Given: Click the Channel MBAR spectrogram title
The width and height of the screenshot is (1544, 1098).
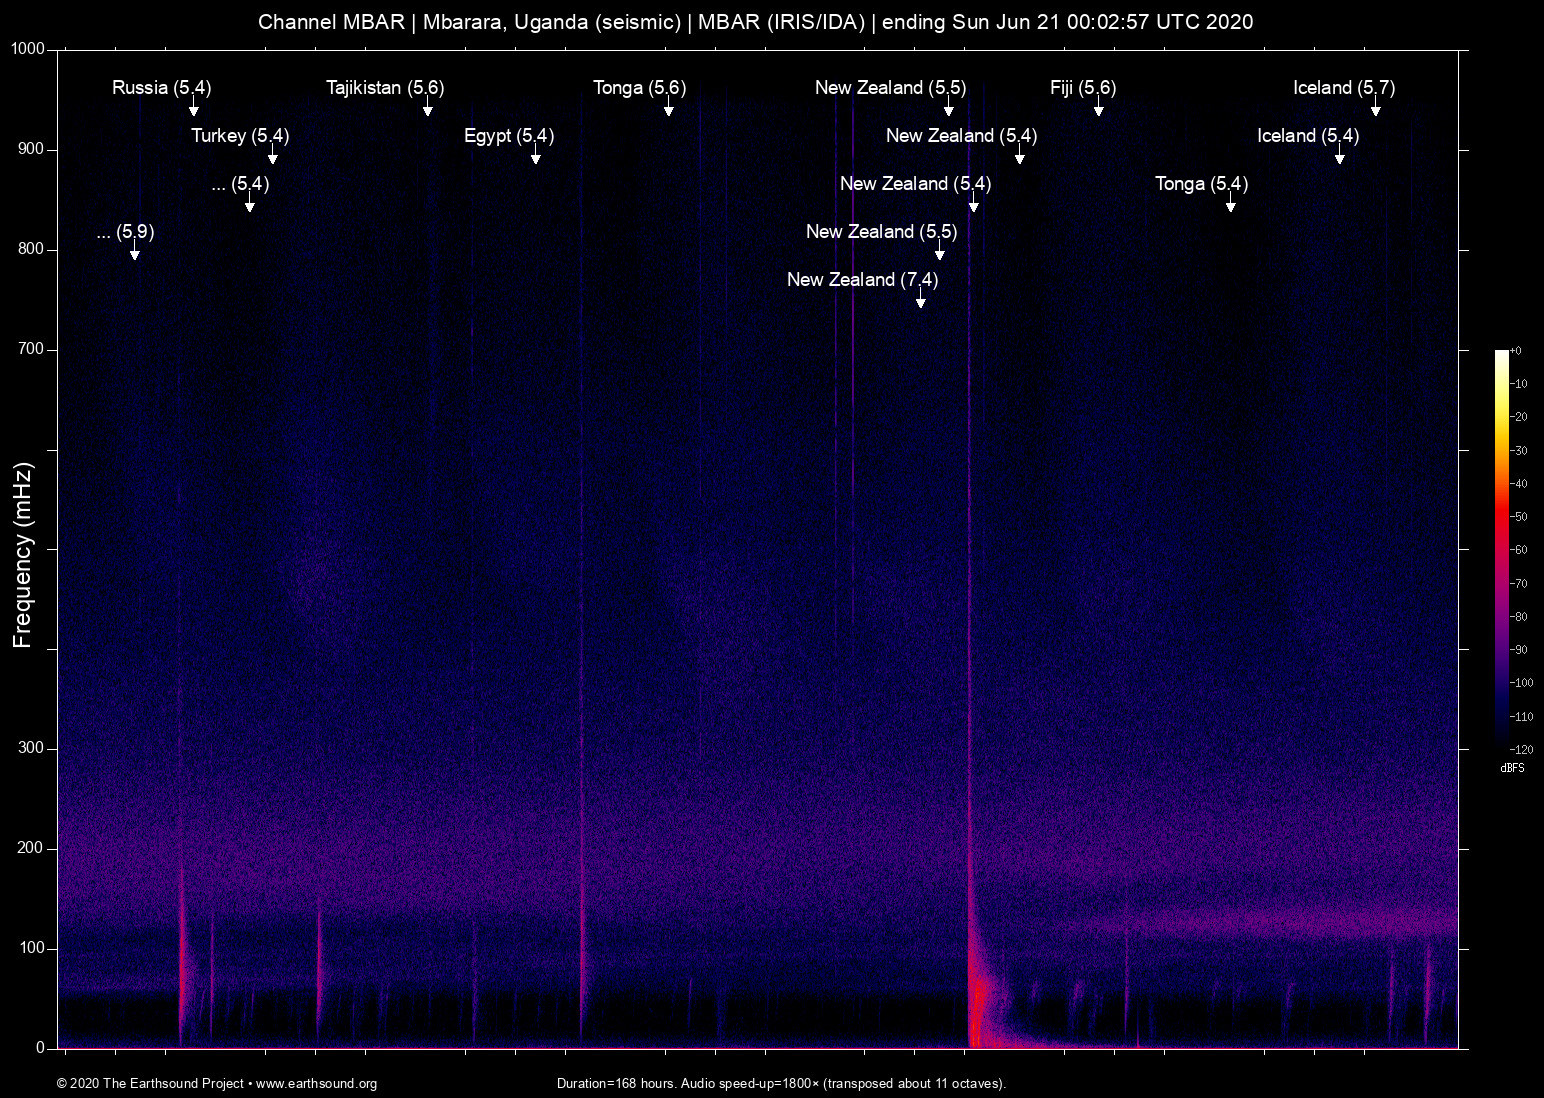Looking at the screenshot, I should click(756, 22).
